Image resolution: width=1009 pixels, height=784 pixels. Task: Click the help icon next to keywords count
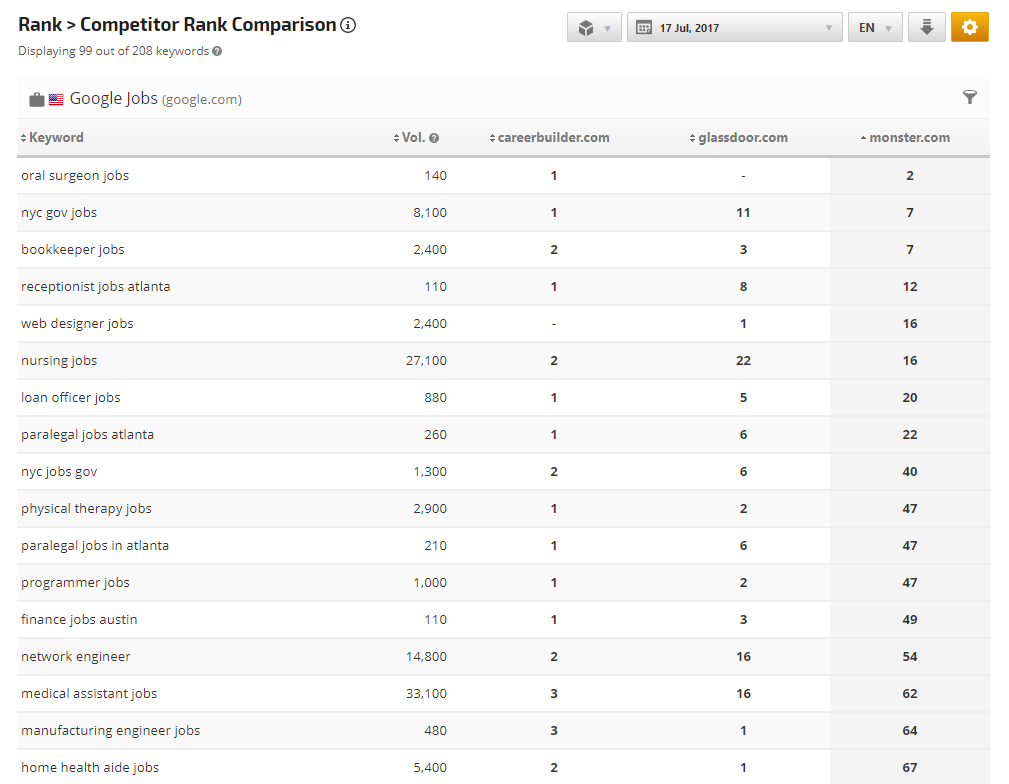tap(217, 51)
